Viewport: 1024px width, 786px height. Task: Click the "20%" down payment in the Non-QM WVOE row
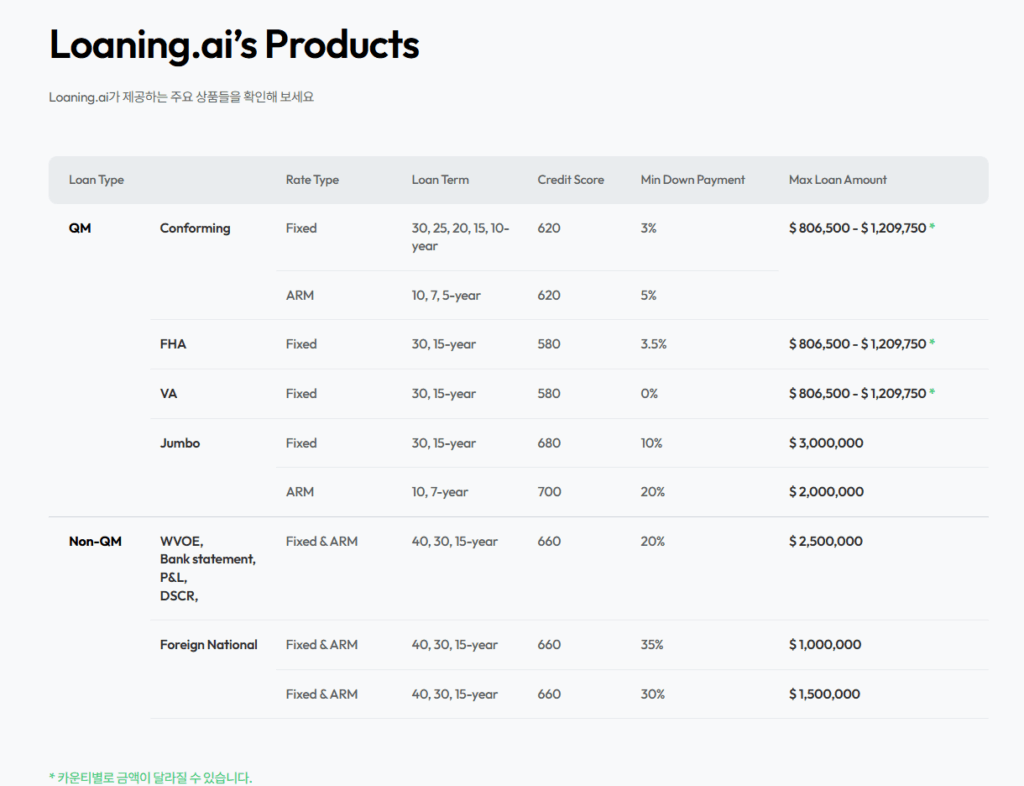pos(652,541)
